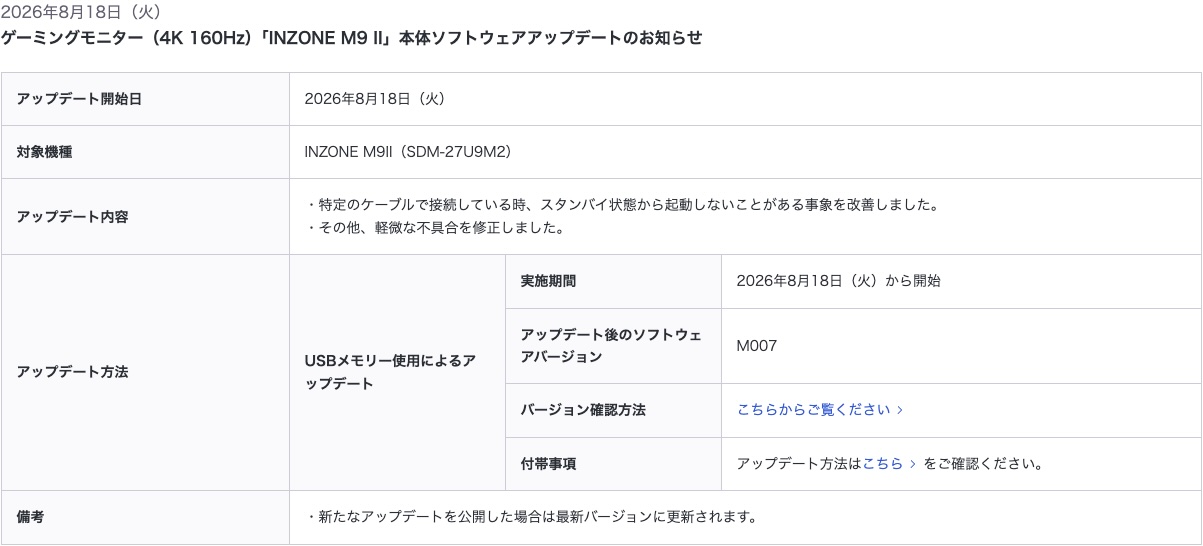The height and width of the screenshot is (546, 1203).
Task: Click the USBメモリー使用によるアップデート cell
Action: click(x=397, y=372)
